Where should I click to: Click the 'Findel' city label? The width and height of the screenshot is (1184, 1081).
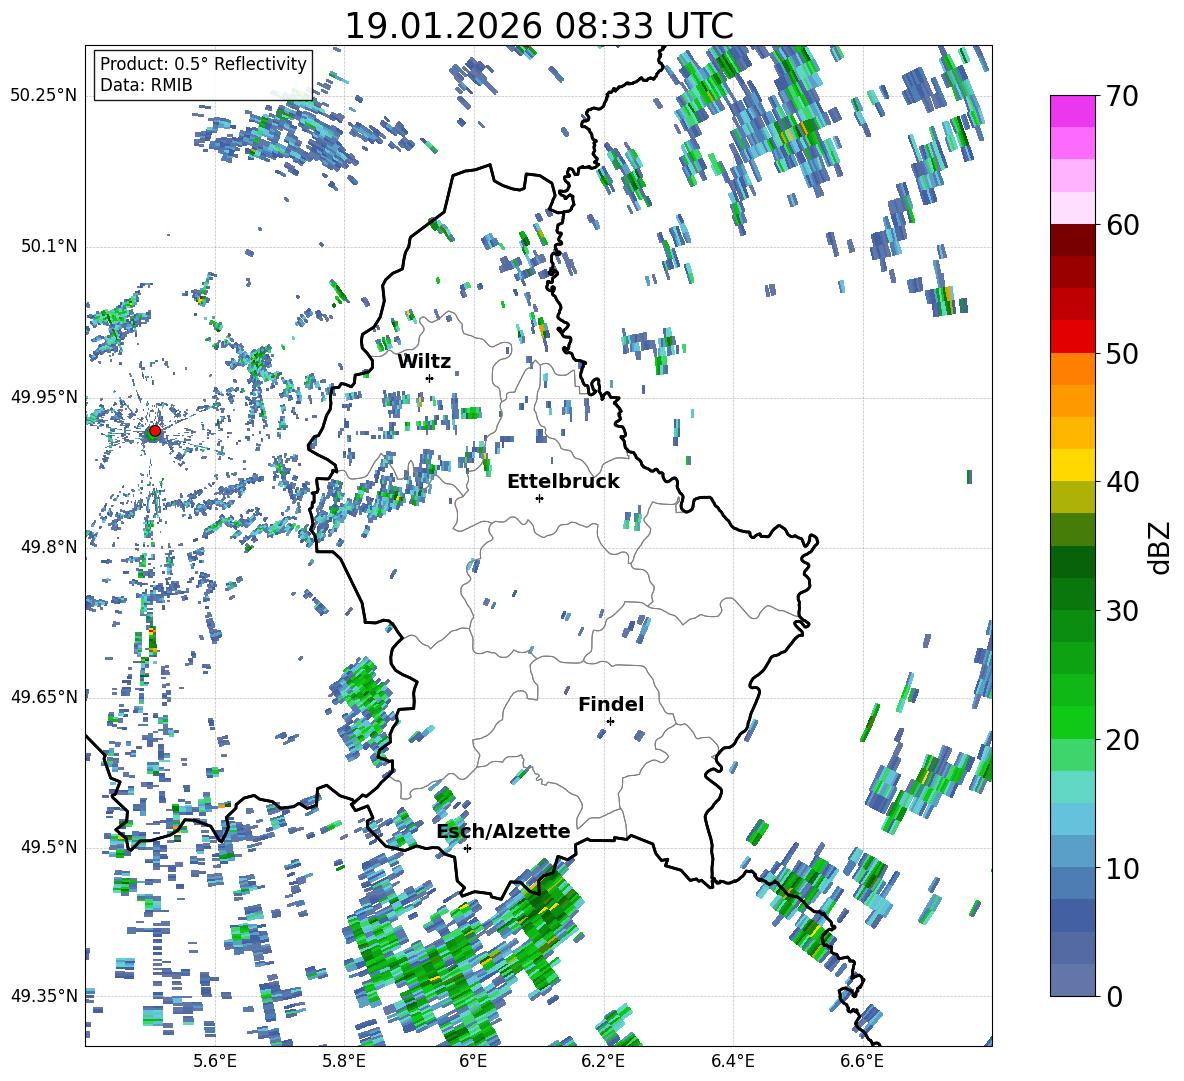coord(611,704)
